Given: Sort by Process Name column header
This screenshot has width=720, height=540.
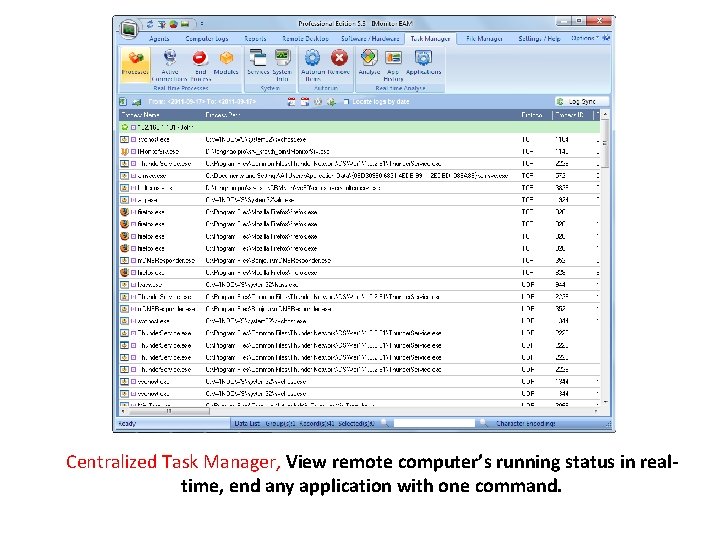Looking at the screenshot, I should [x=161, y=115].
